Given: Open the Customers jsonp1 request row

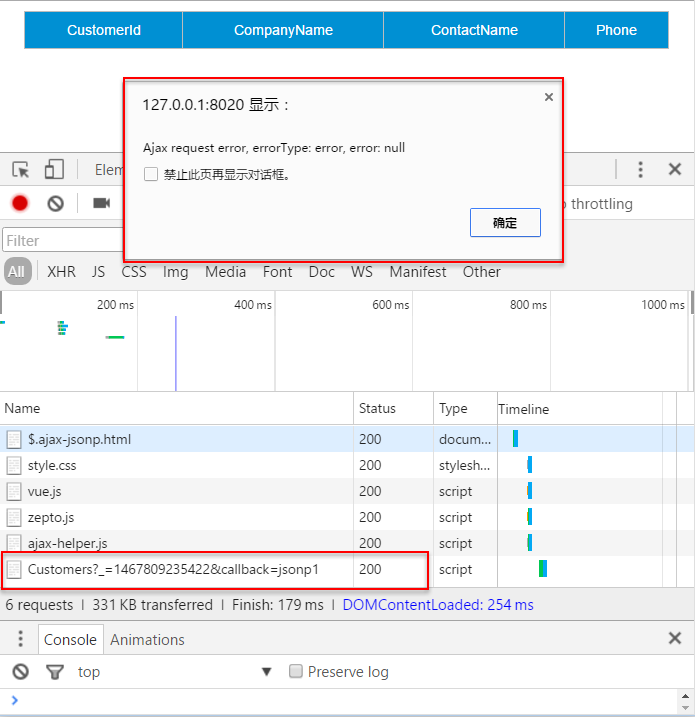Looking at the screenshot, I should click(215, 569).
